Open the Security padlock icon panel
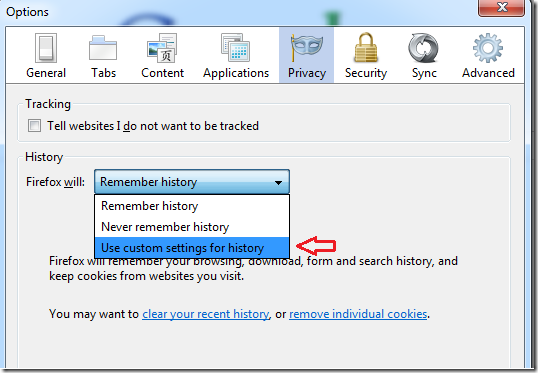This screenshot has width=538, height=373. 366,47
